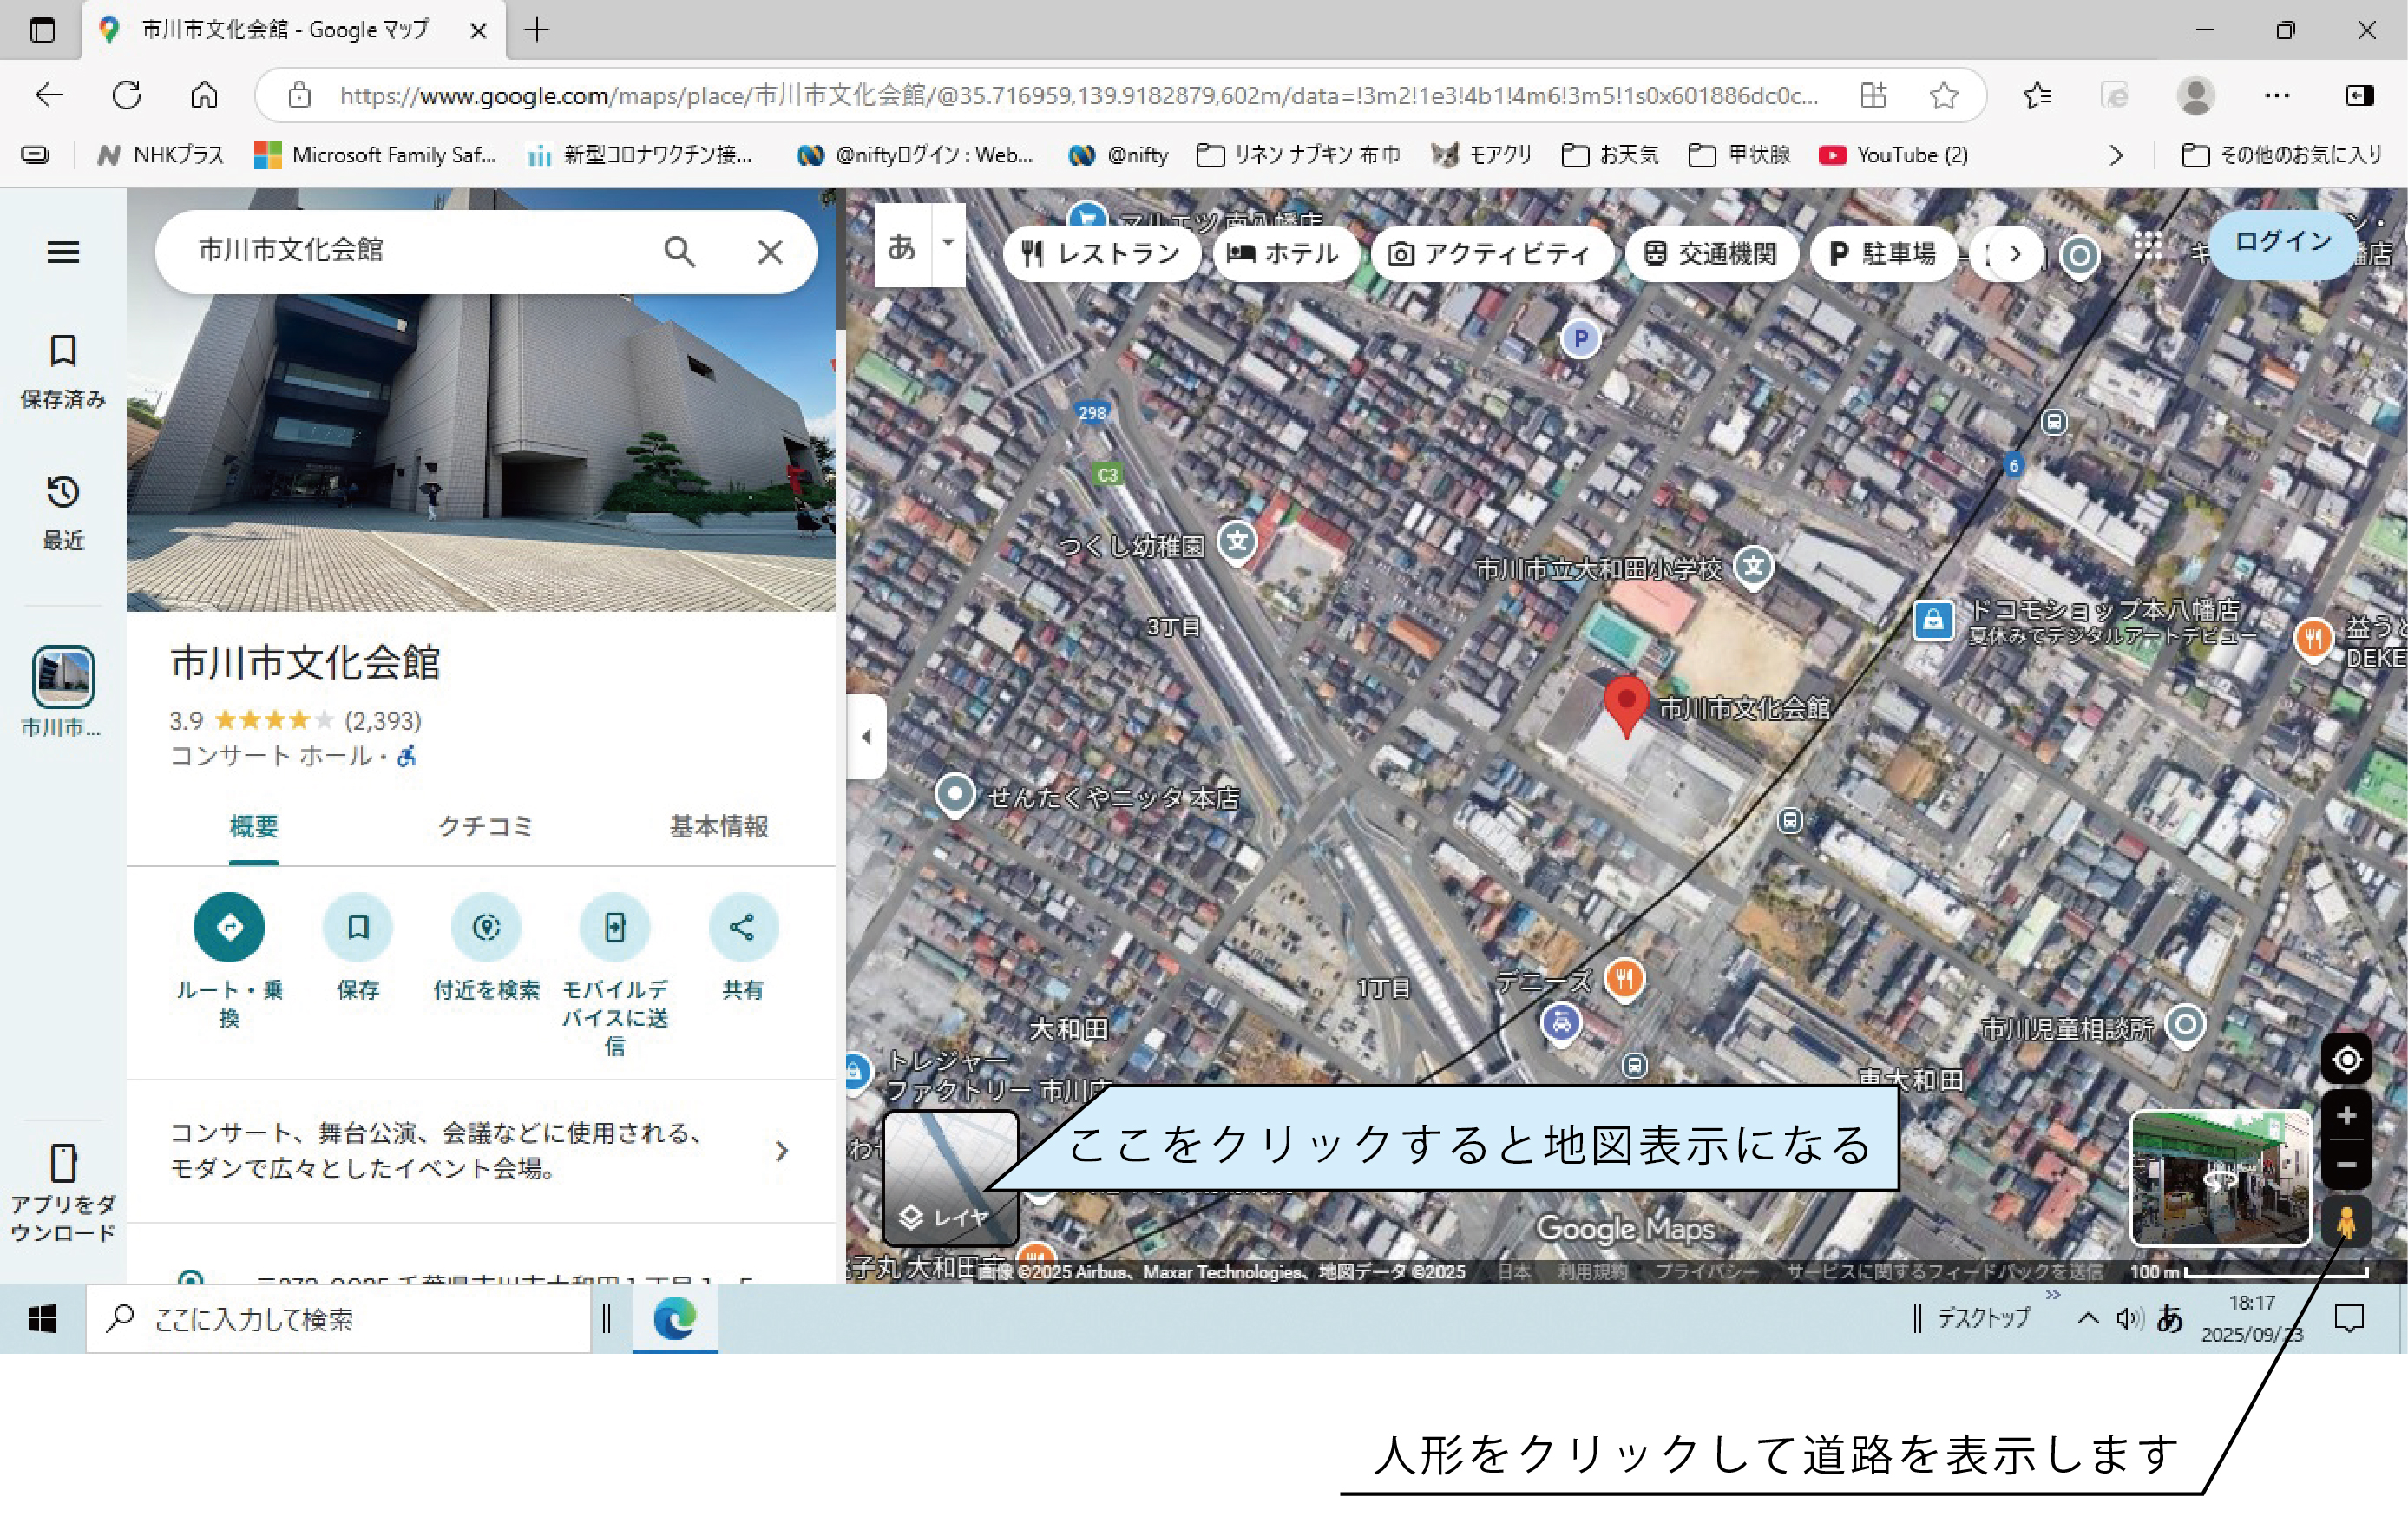Open the 基本情報 tab
This screenshot has height=1530, width=2408.
(x=718, y=826)
